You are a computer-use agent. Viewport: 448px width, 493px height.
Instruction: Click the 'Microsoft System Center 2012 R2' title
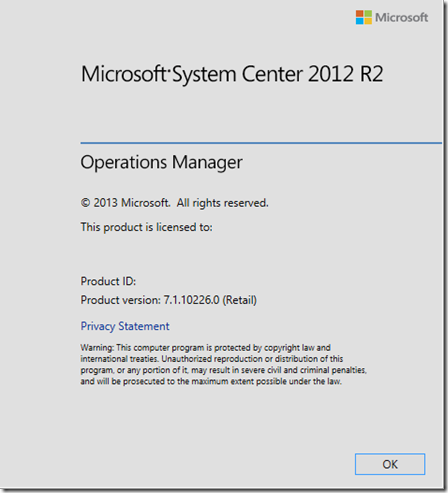pyautogui.click(x=232, y=74)
